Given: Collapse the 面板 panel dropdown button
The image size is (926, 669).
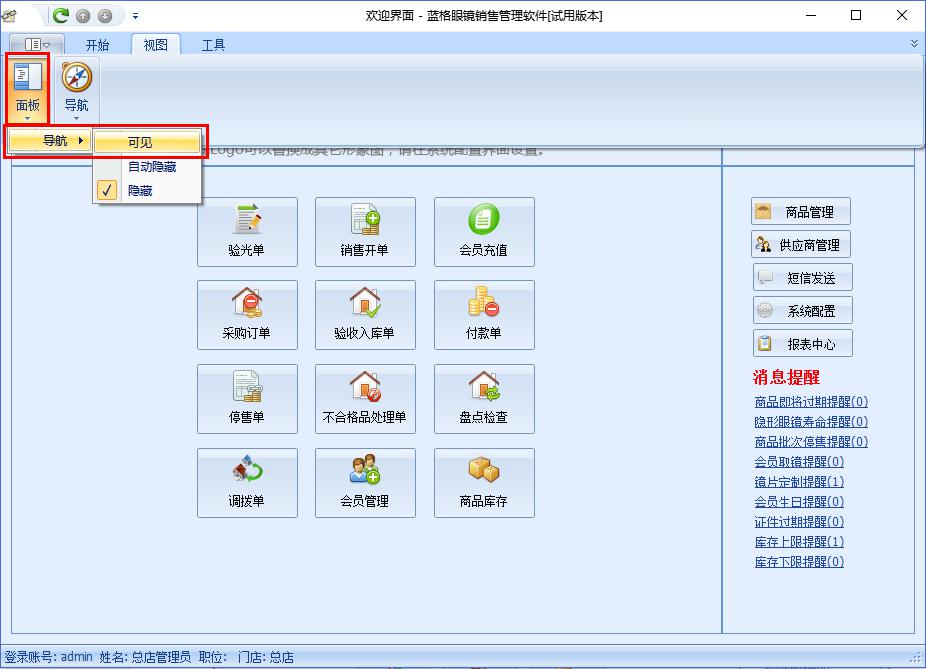Looking at the screenshot, I should pyautogui.click(x=27, y=89).
